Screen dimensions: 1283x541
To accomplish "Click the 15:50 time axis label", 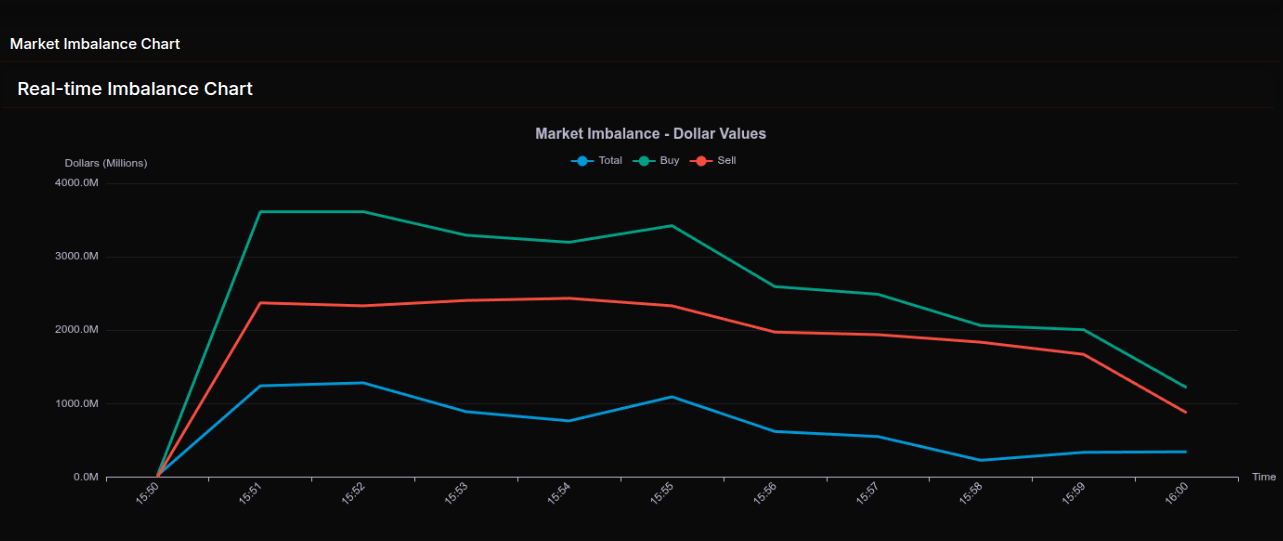I will (x=148, y=494).
